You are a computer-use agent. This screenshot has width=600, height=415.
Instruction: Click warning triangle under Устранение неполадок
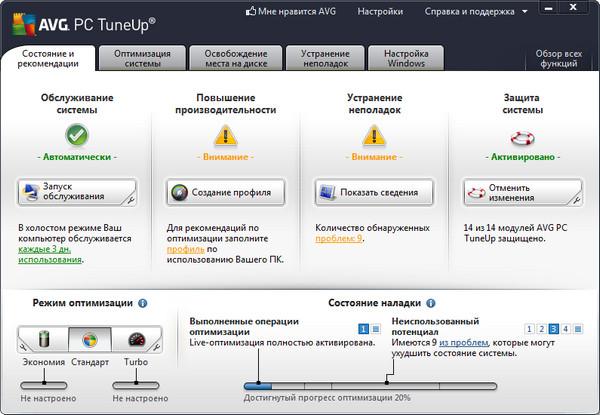tap(374, 136)
